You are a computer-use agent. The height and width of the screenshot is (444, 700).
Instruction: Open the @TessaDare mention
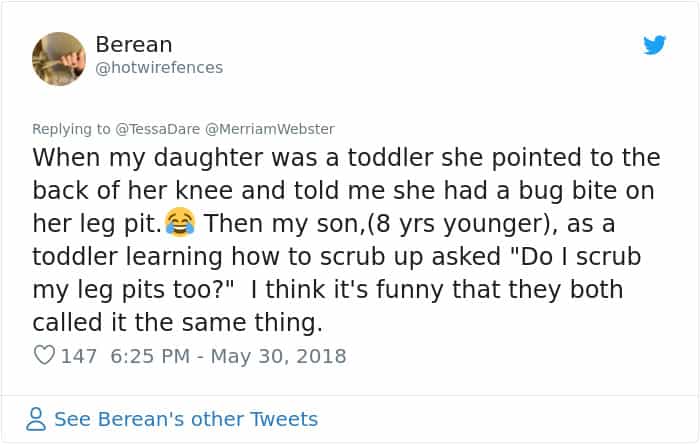pyautogui.click(x=155, y=129)
